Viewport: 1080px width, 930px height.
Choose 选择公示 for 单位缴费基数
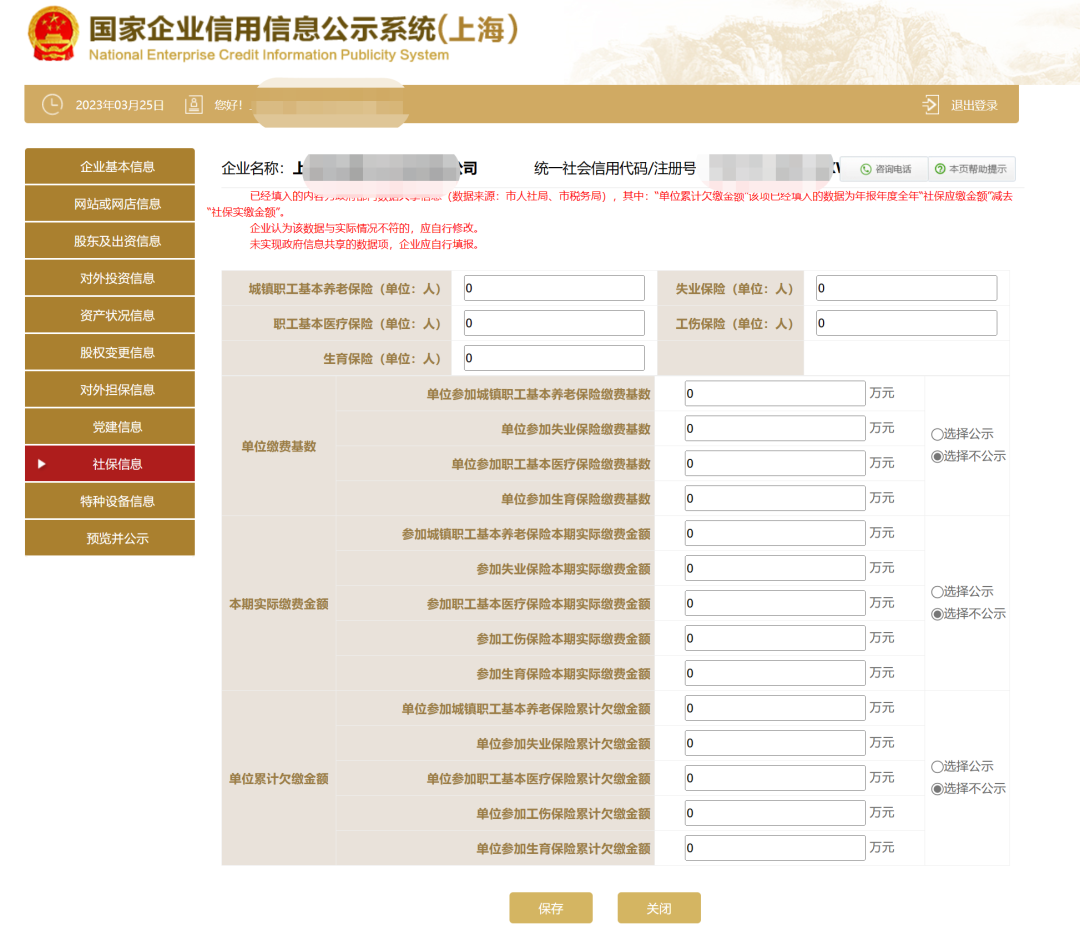tap(937, 434)
